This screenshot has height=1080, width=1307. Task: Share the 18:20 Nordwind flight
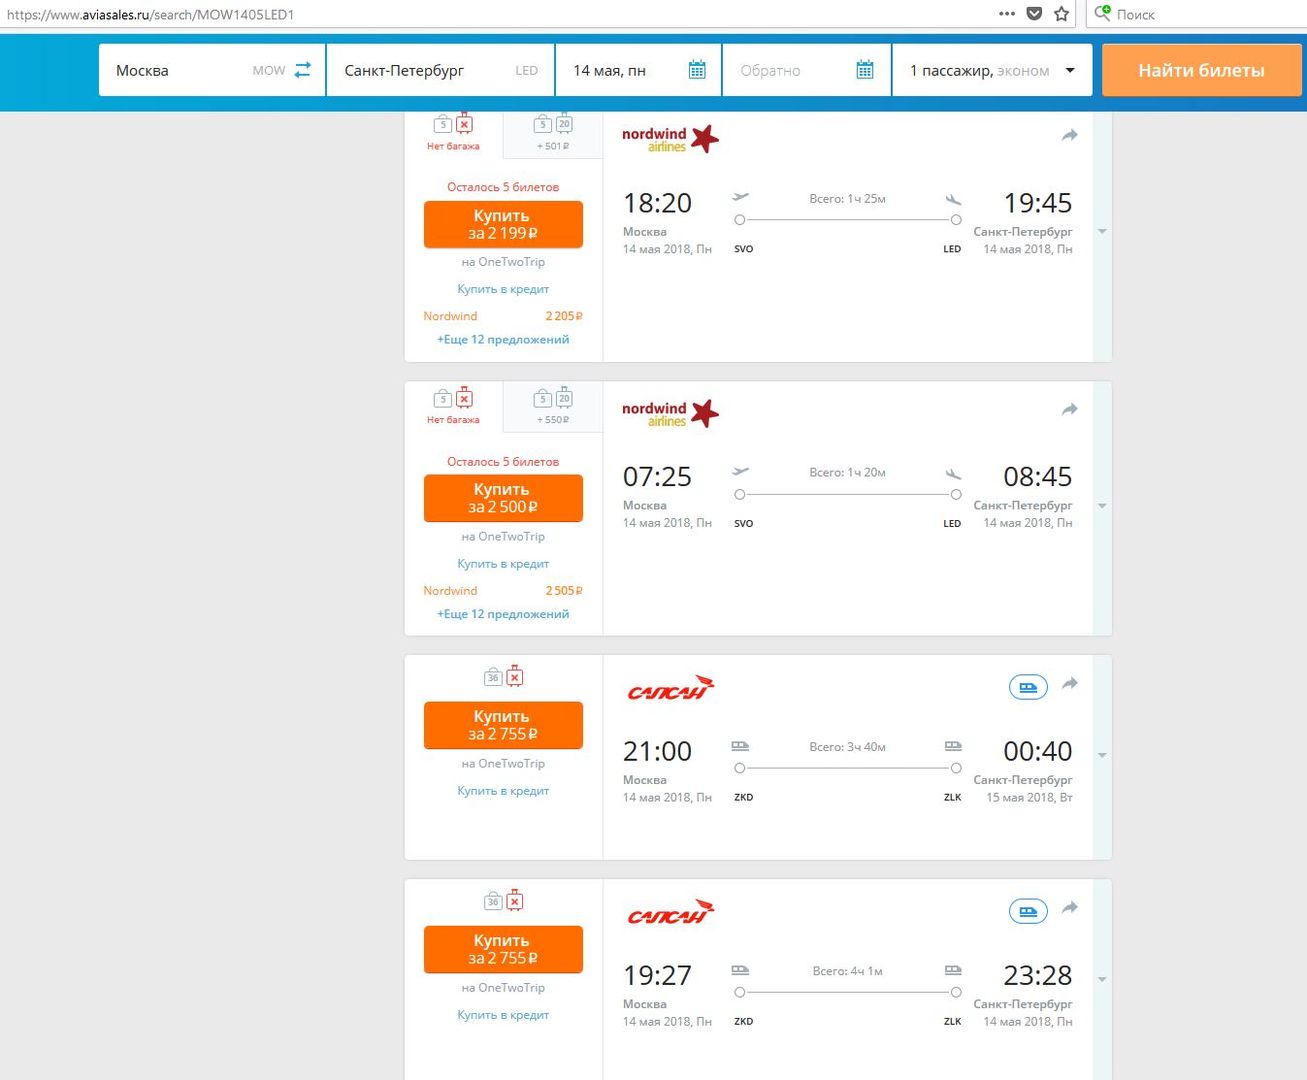click(x=1069, y=135)
